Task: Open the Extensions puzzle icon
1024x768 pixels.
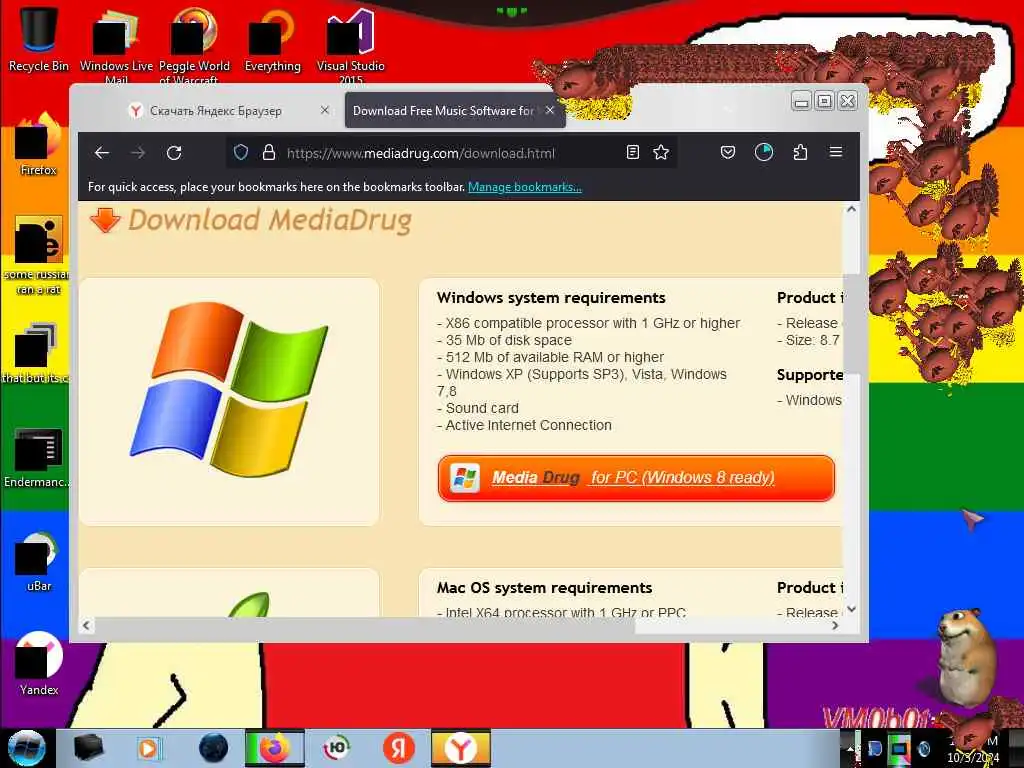Action: tap(800, 153)
